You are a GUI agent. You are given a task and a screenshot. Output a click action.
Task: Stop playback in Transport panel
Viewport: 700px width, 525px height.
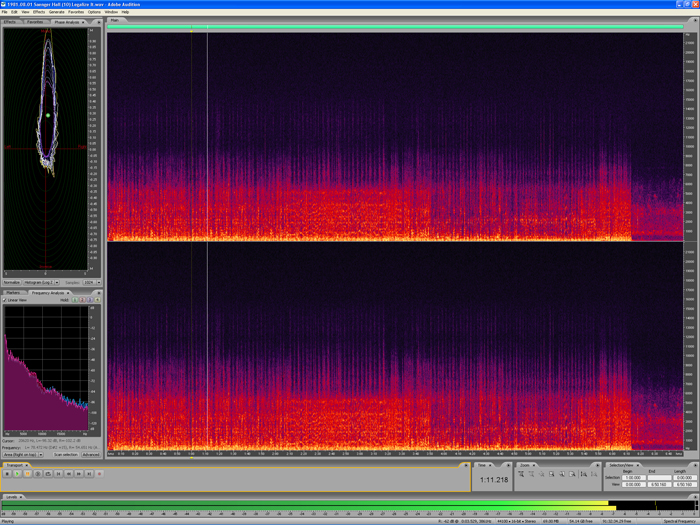(x=7, y=474)
